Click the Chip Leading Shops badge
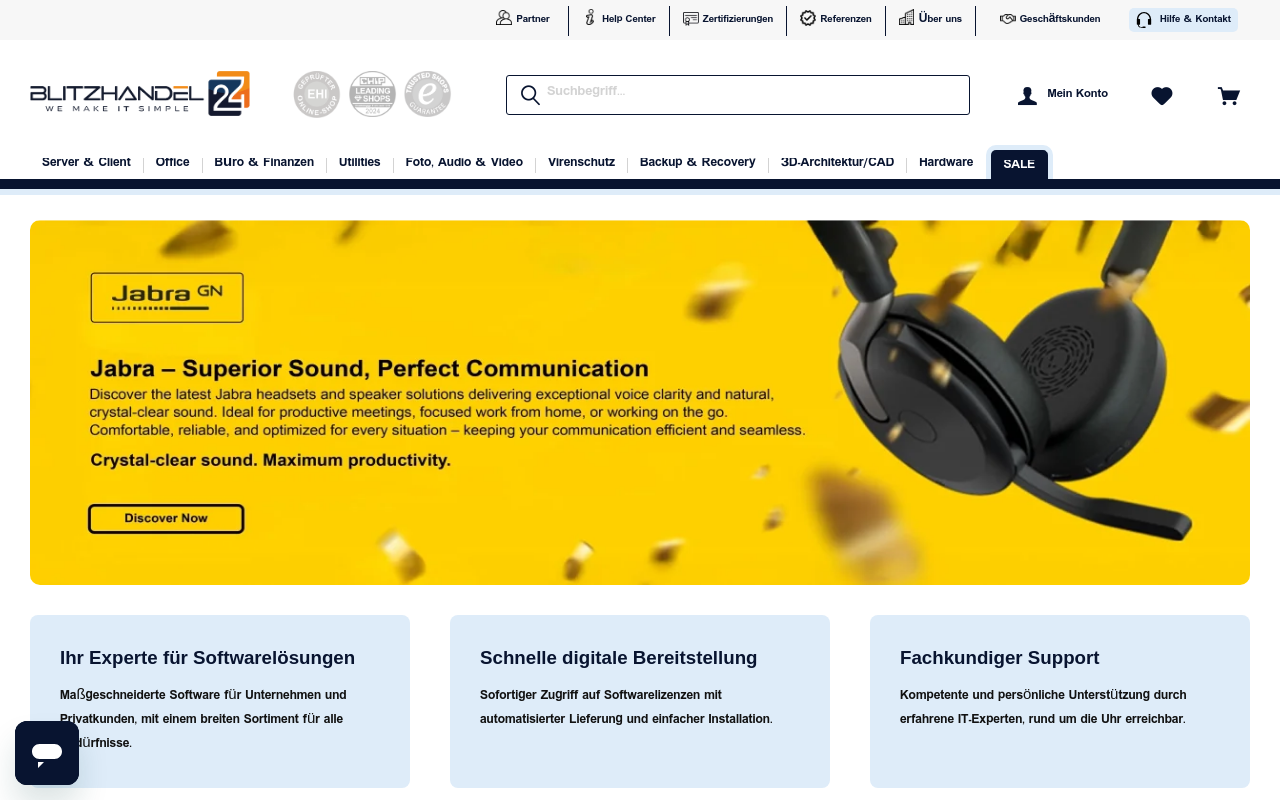1280x800 pixels. point(372,94)
